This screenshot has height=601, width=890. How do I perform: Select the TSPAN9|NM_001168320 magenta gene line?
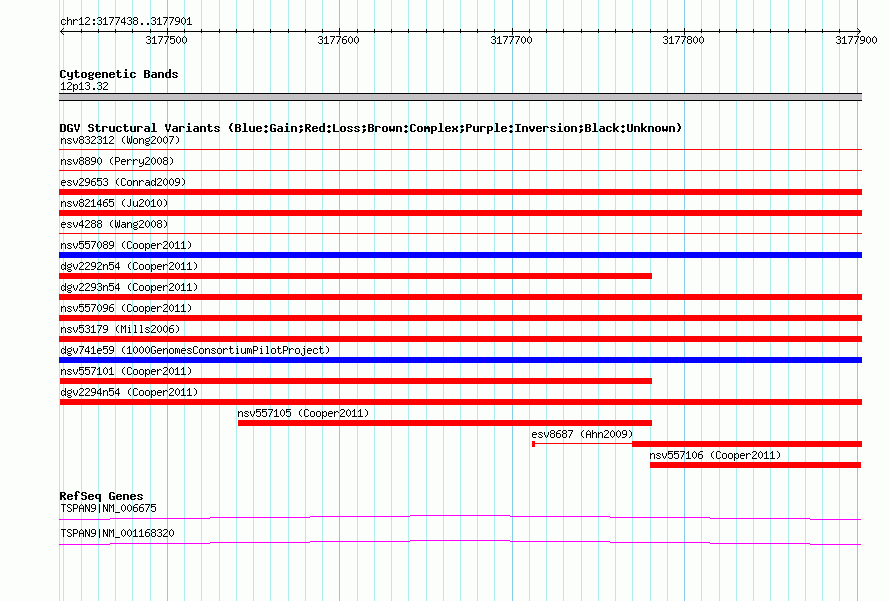click(460, 542)
